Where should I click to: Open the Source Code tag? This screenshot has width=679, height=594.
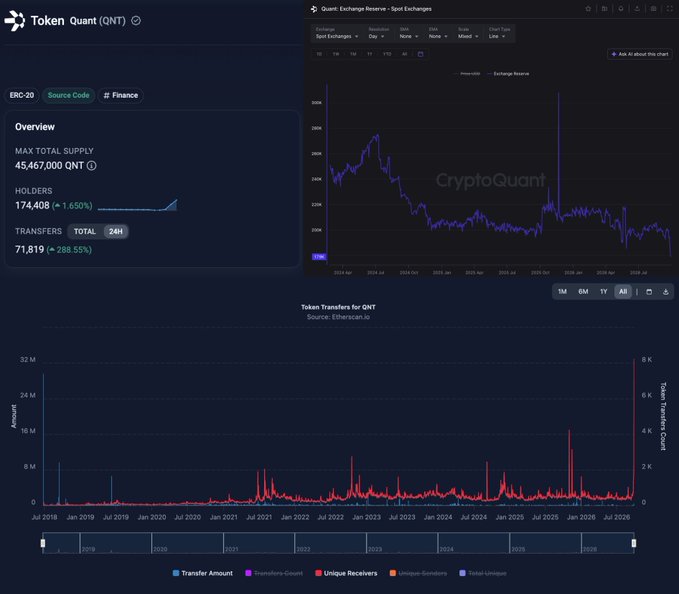pos(68,95)
